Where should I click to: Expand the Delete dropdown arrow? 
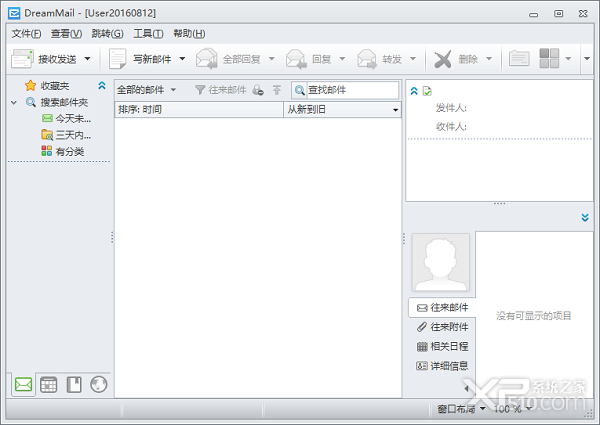click(489, 59)
